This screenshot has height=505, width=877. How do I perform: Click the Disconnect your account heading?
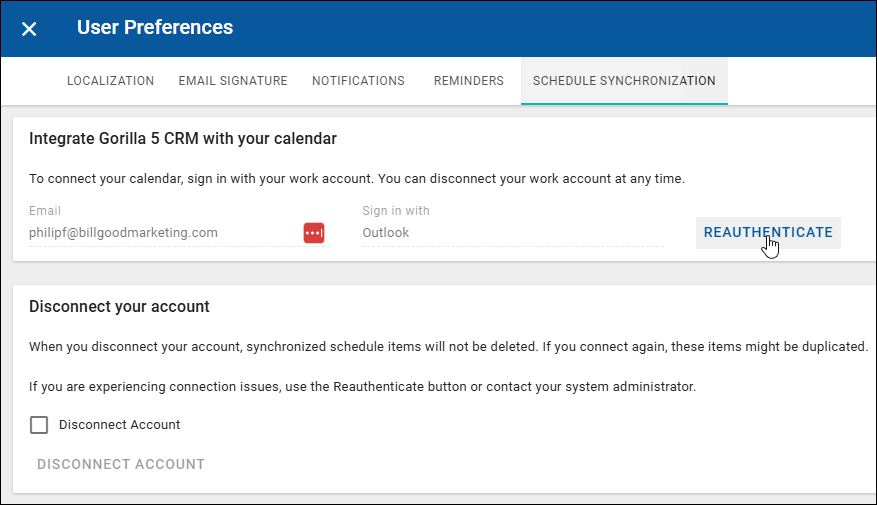click(x=119, y=306)
